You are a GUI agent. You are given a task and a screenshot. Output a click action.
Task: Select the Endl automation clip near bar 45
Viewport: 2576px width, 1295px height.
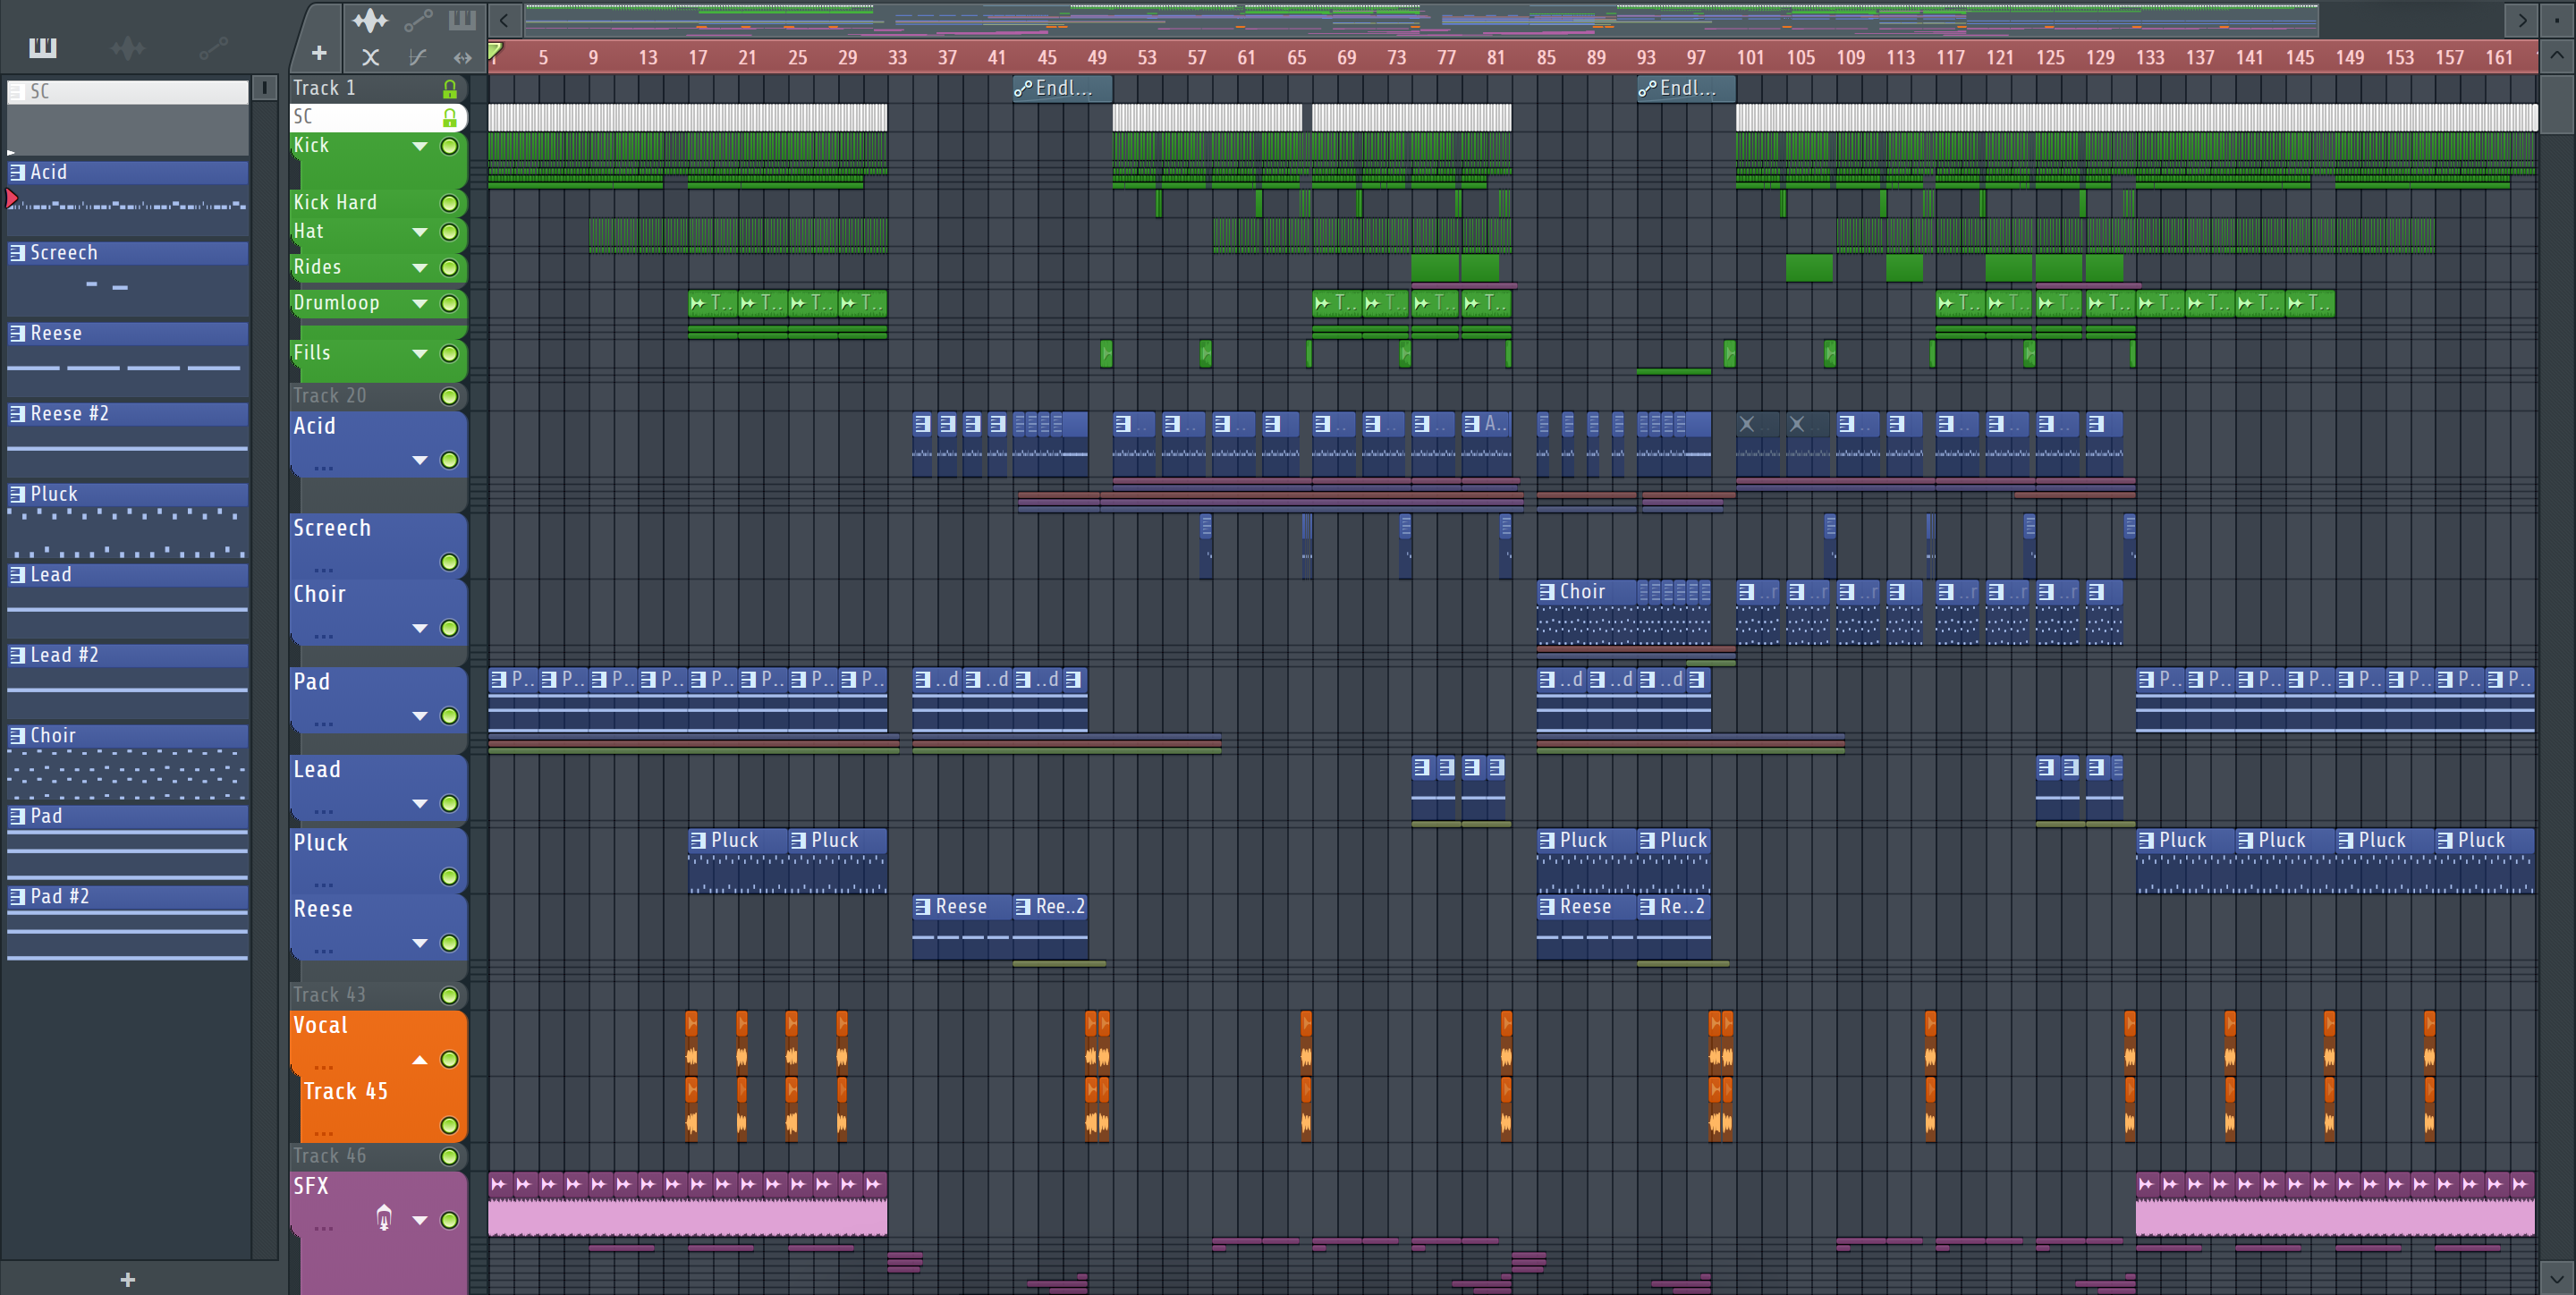point(1062,89)
